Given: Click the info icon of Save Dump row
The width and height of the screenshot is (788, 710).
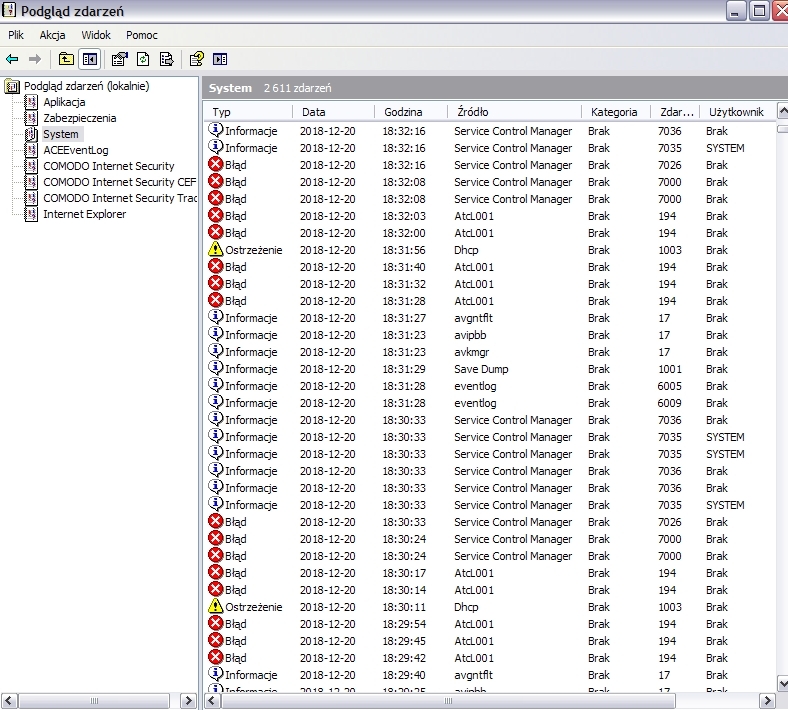Looking at the screenshot, I should click(216, 368).
